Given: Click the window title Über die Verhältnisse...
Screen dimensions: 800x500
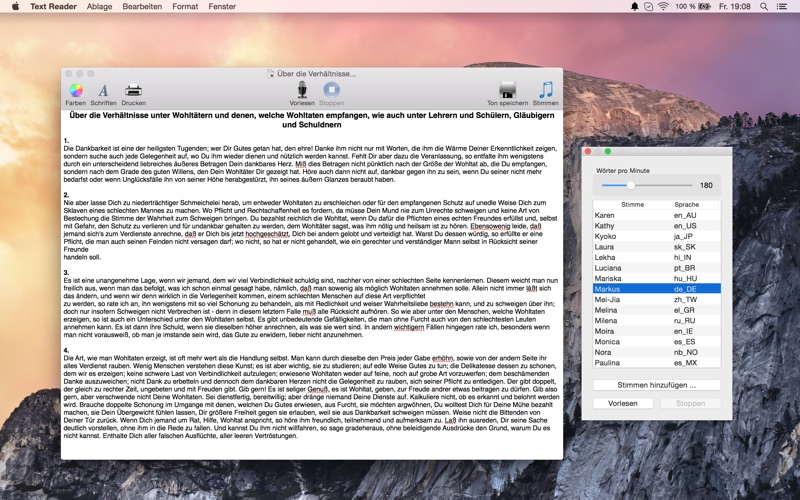Looking at the screenshot, I should 316,73.
